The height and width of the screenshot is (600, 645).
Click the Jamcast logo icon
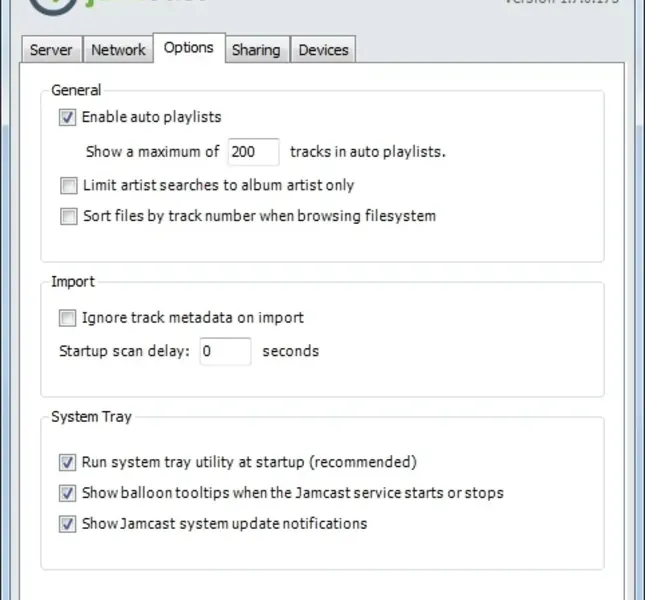coord(50,5)
